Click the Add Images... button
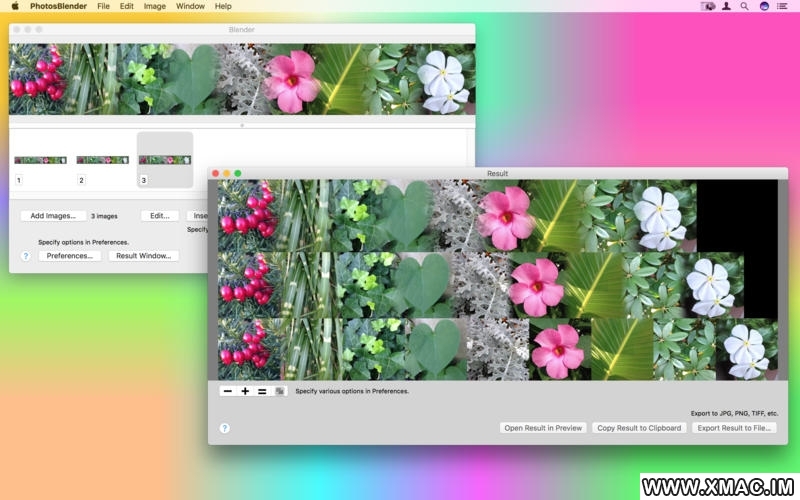This screenshot has width=800, height=500. point(53,216)
